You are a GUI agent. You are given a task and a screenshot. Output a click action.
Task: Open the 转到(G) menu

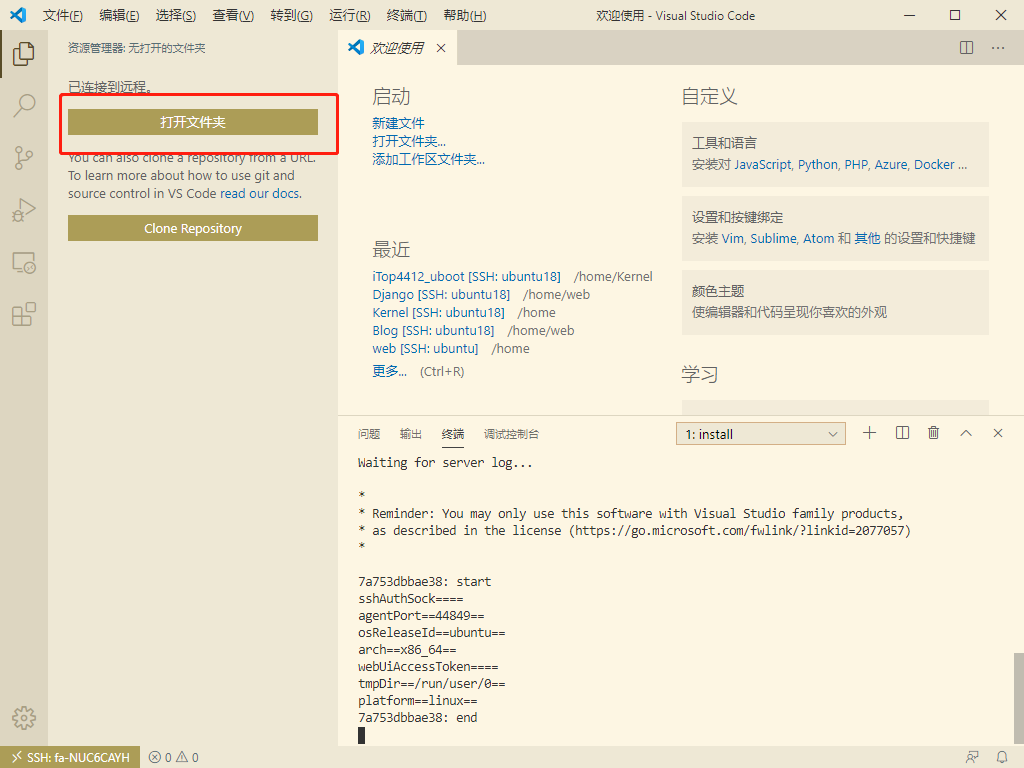point(291,16)
